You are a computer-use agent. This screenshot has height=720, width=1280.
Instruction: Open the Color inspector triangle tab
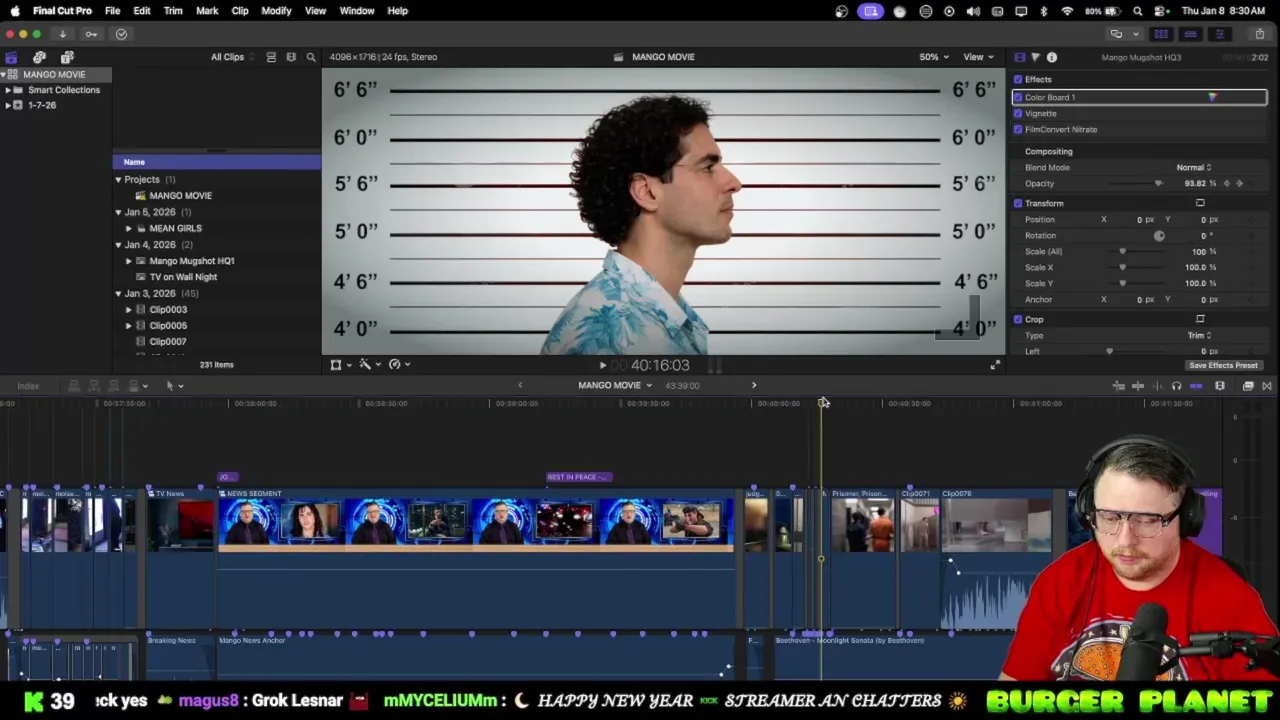click(1035, 57)
